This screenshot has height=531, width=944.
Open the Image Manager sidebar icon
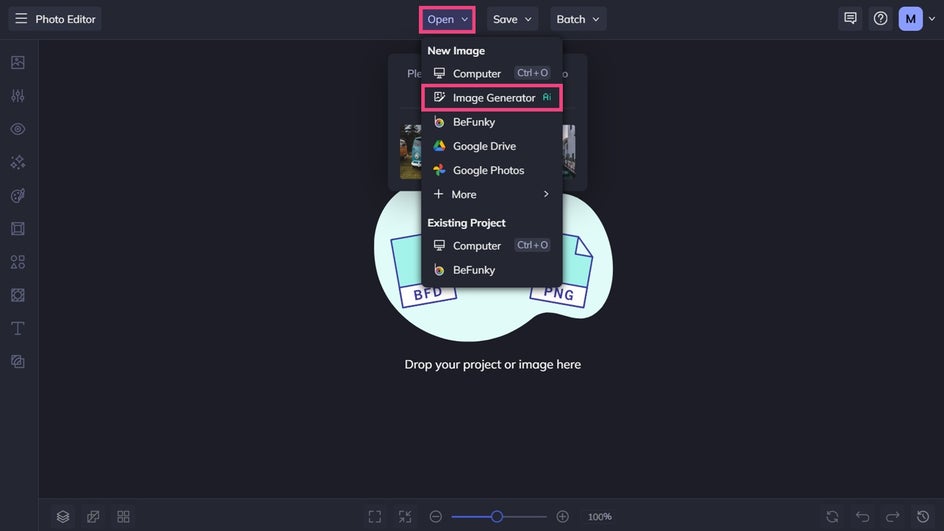pyautogui.click(x=18, y=62)
